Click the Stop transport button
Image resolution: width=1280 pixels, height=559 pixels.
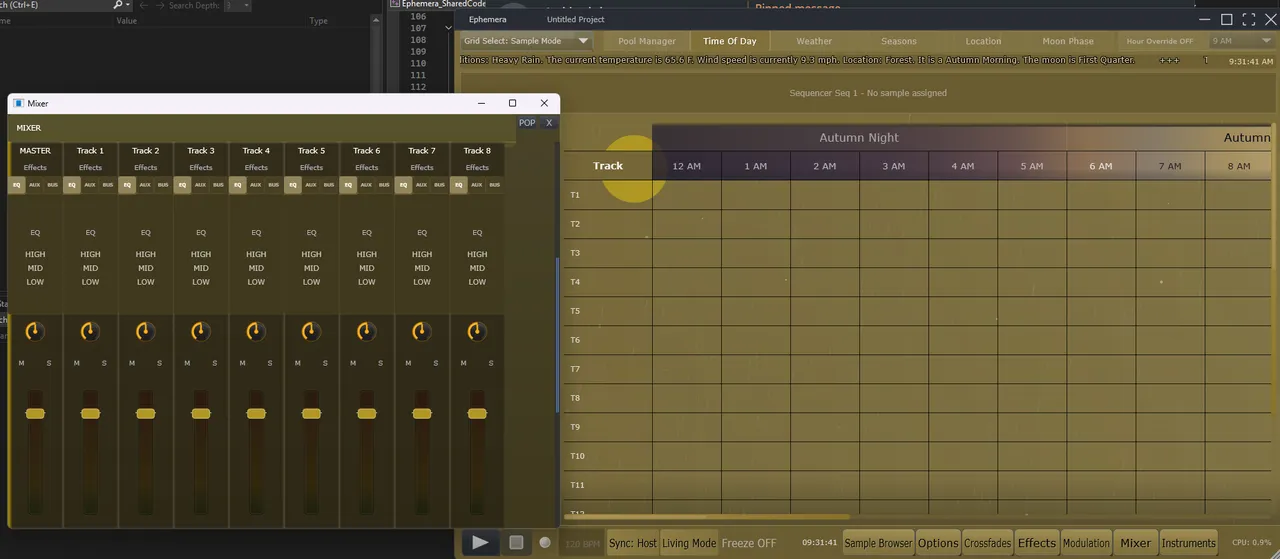(516, 542)
